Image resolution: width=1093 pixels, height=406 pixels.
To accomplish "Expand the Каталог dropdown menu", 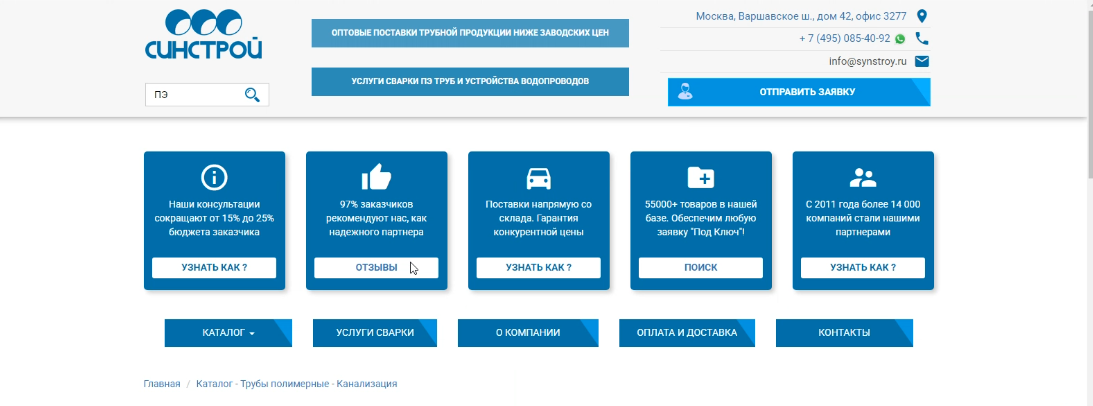I will [228, 333].
